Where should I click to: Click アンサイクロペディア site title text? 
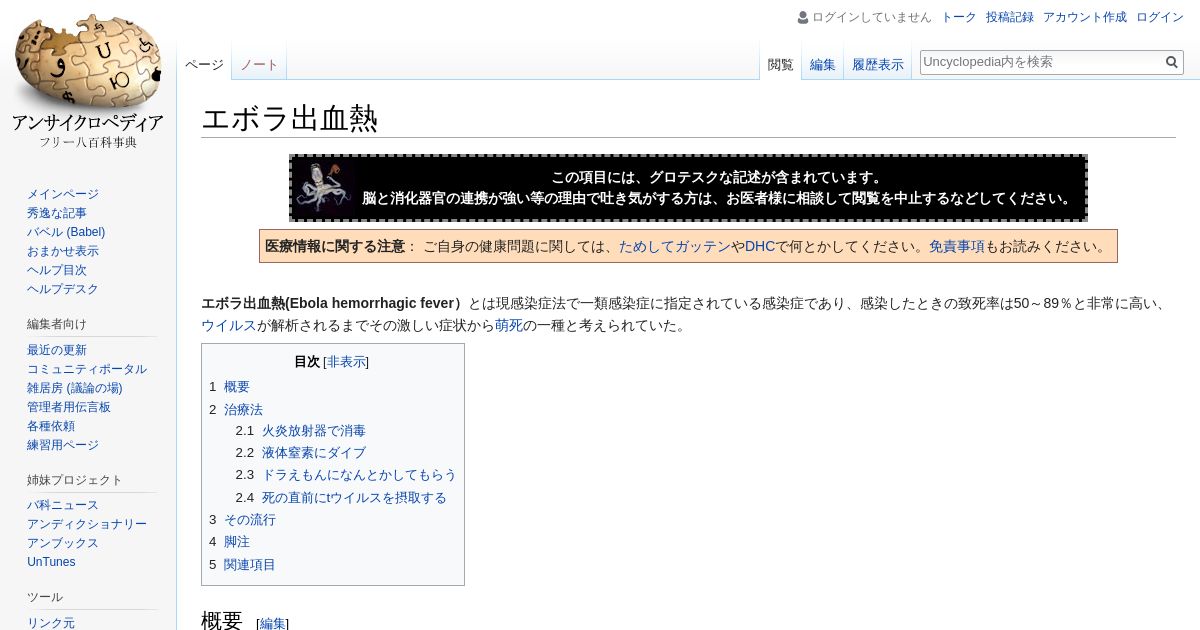tap(88, 123)
